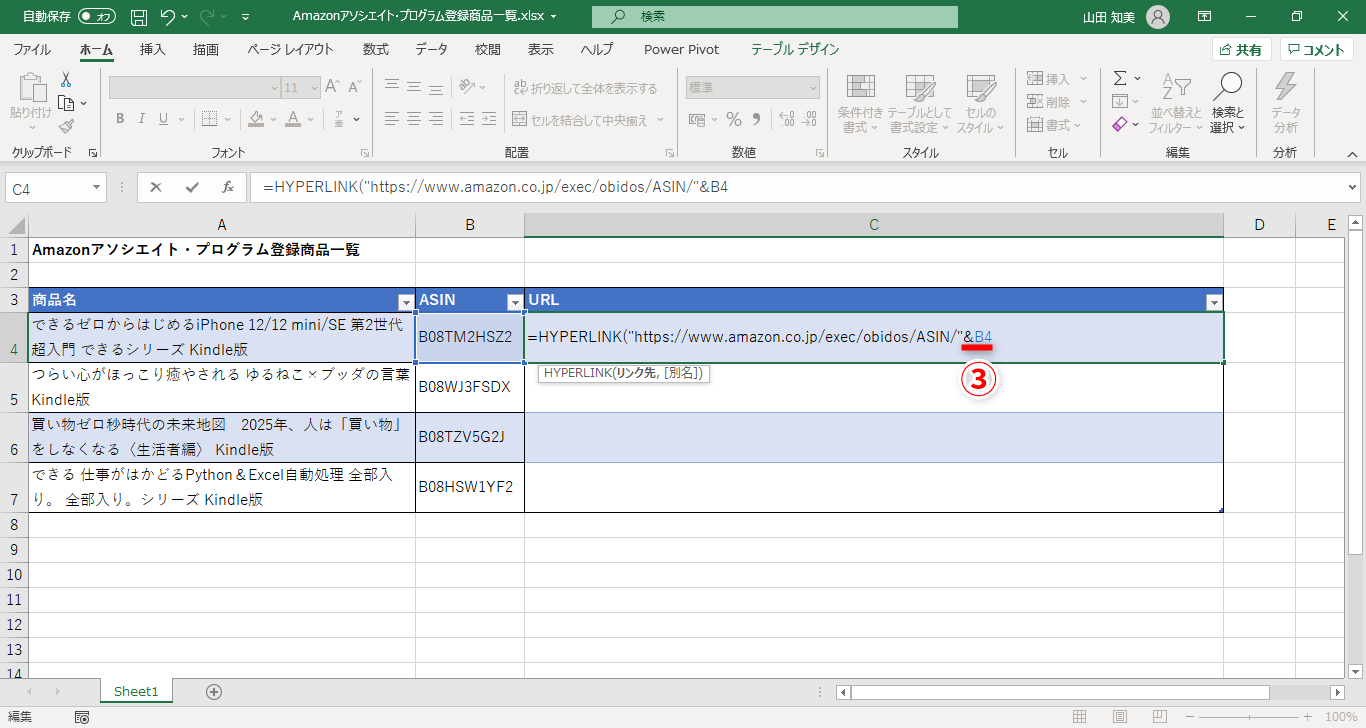The width and height of the screenshot is (1366, 728).
Task: Toggle bold formatting with the B button
Action: [x=119, y=120]
